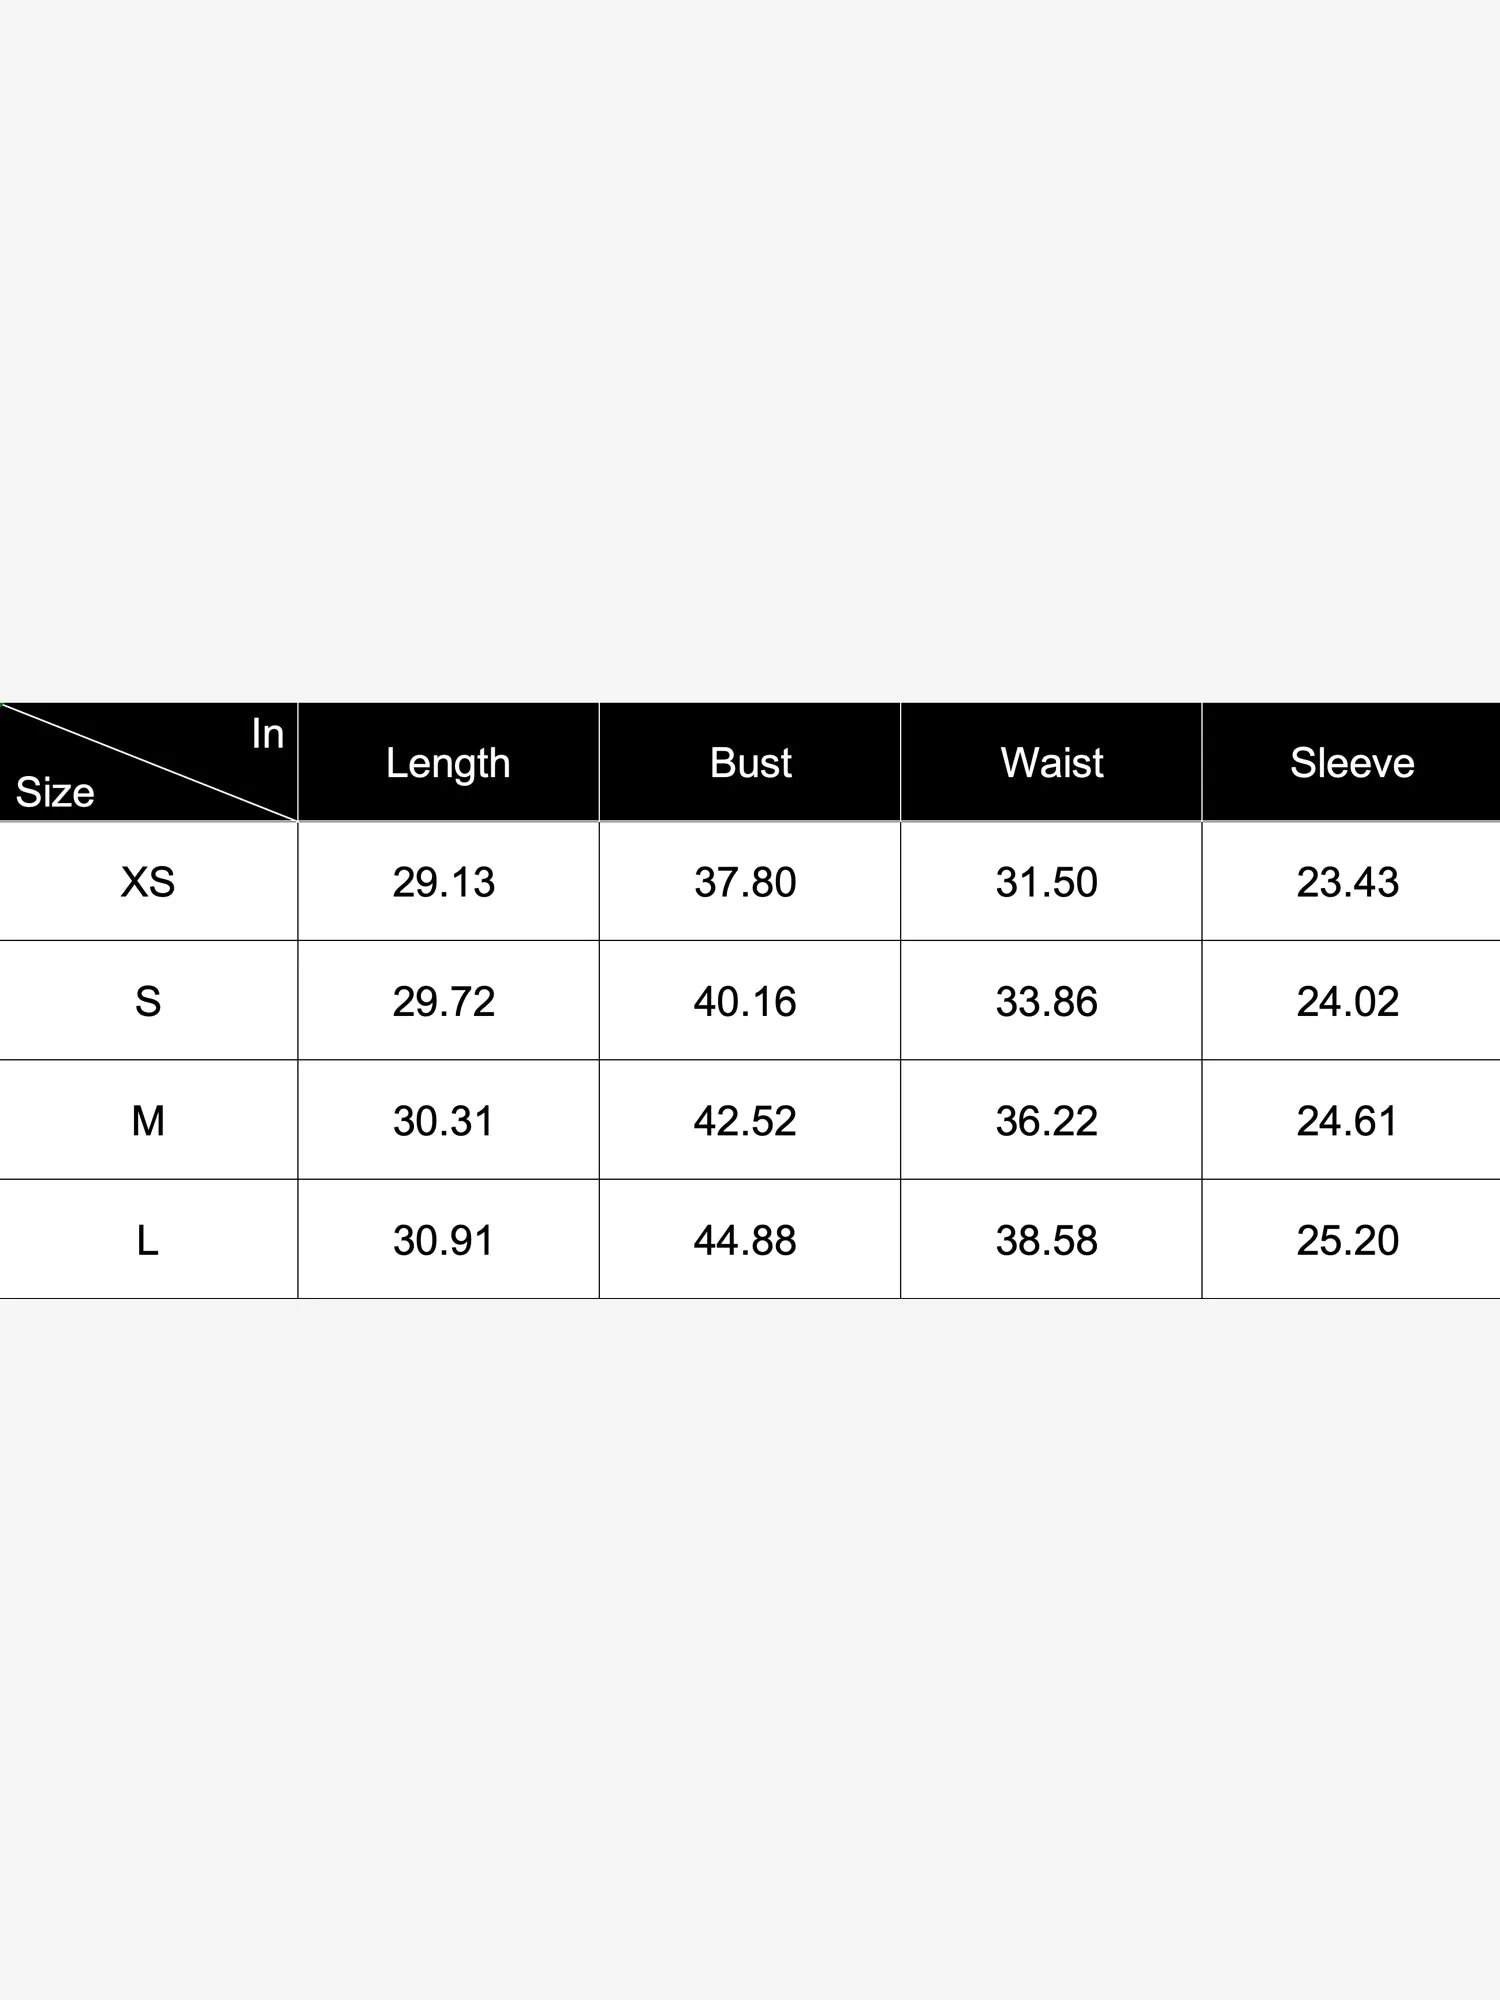Click the Size/In corner header cell
The width and height of the screenshot is (1500, 2000).
(x=148, y=763)
